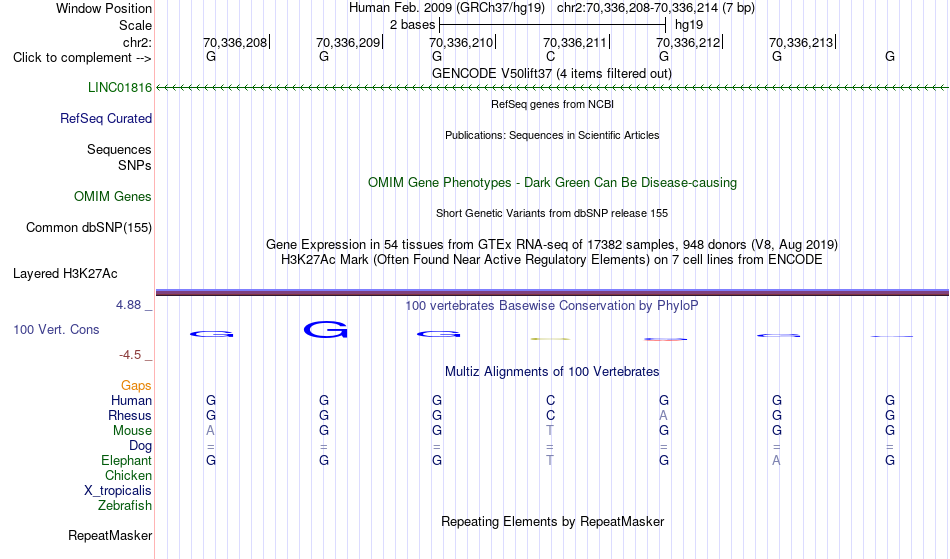Click 'Multiz Alignments of 100 Vertebrates' title
This screenshot has width=950, height=559.
click(552, 371)
